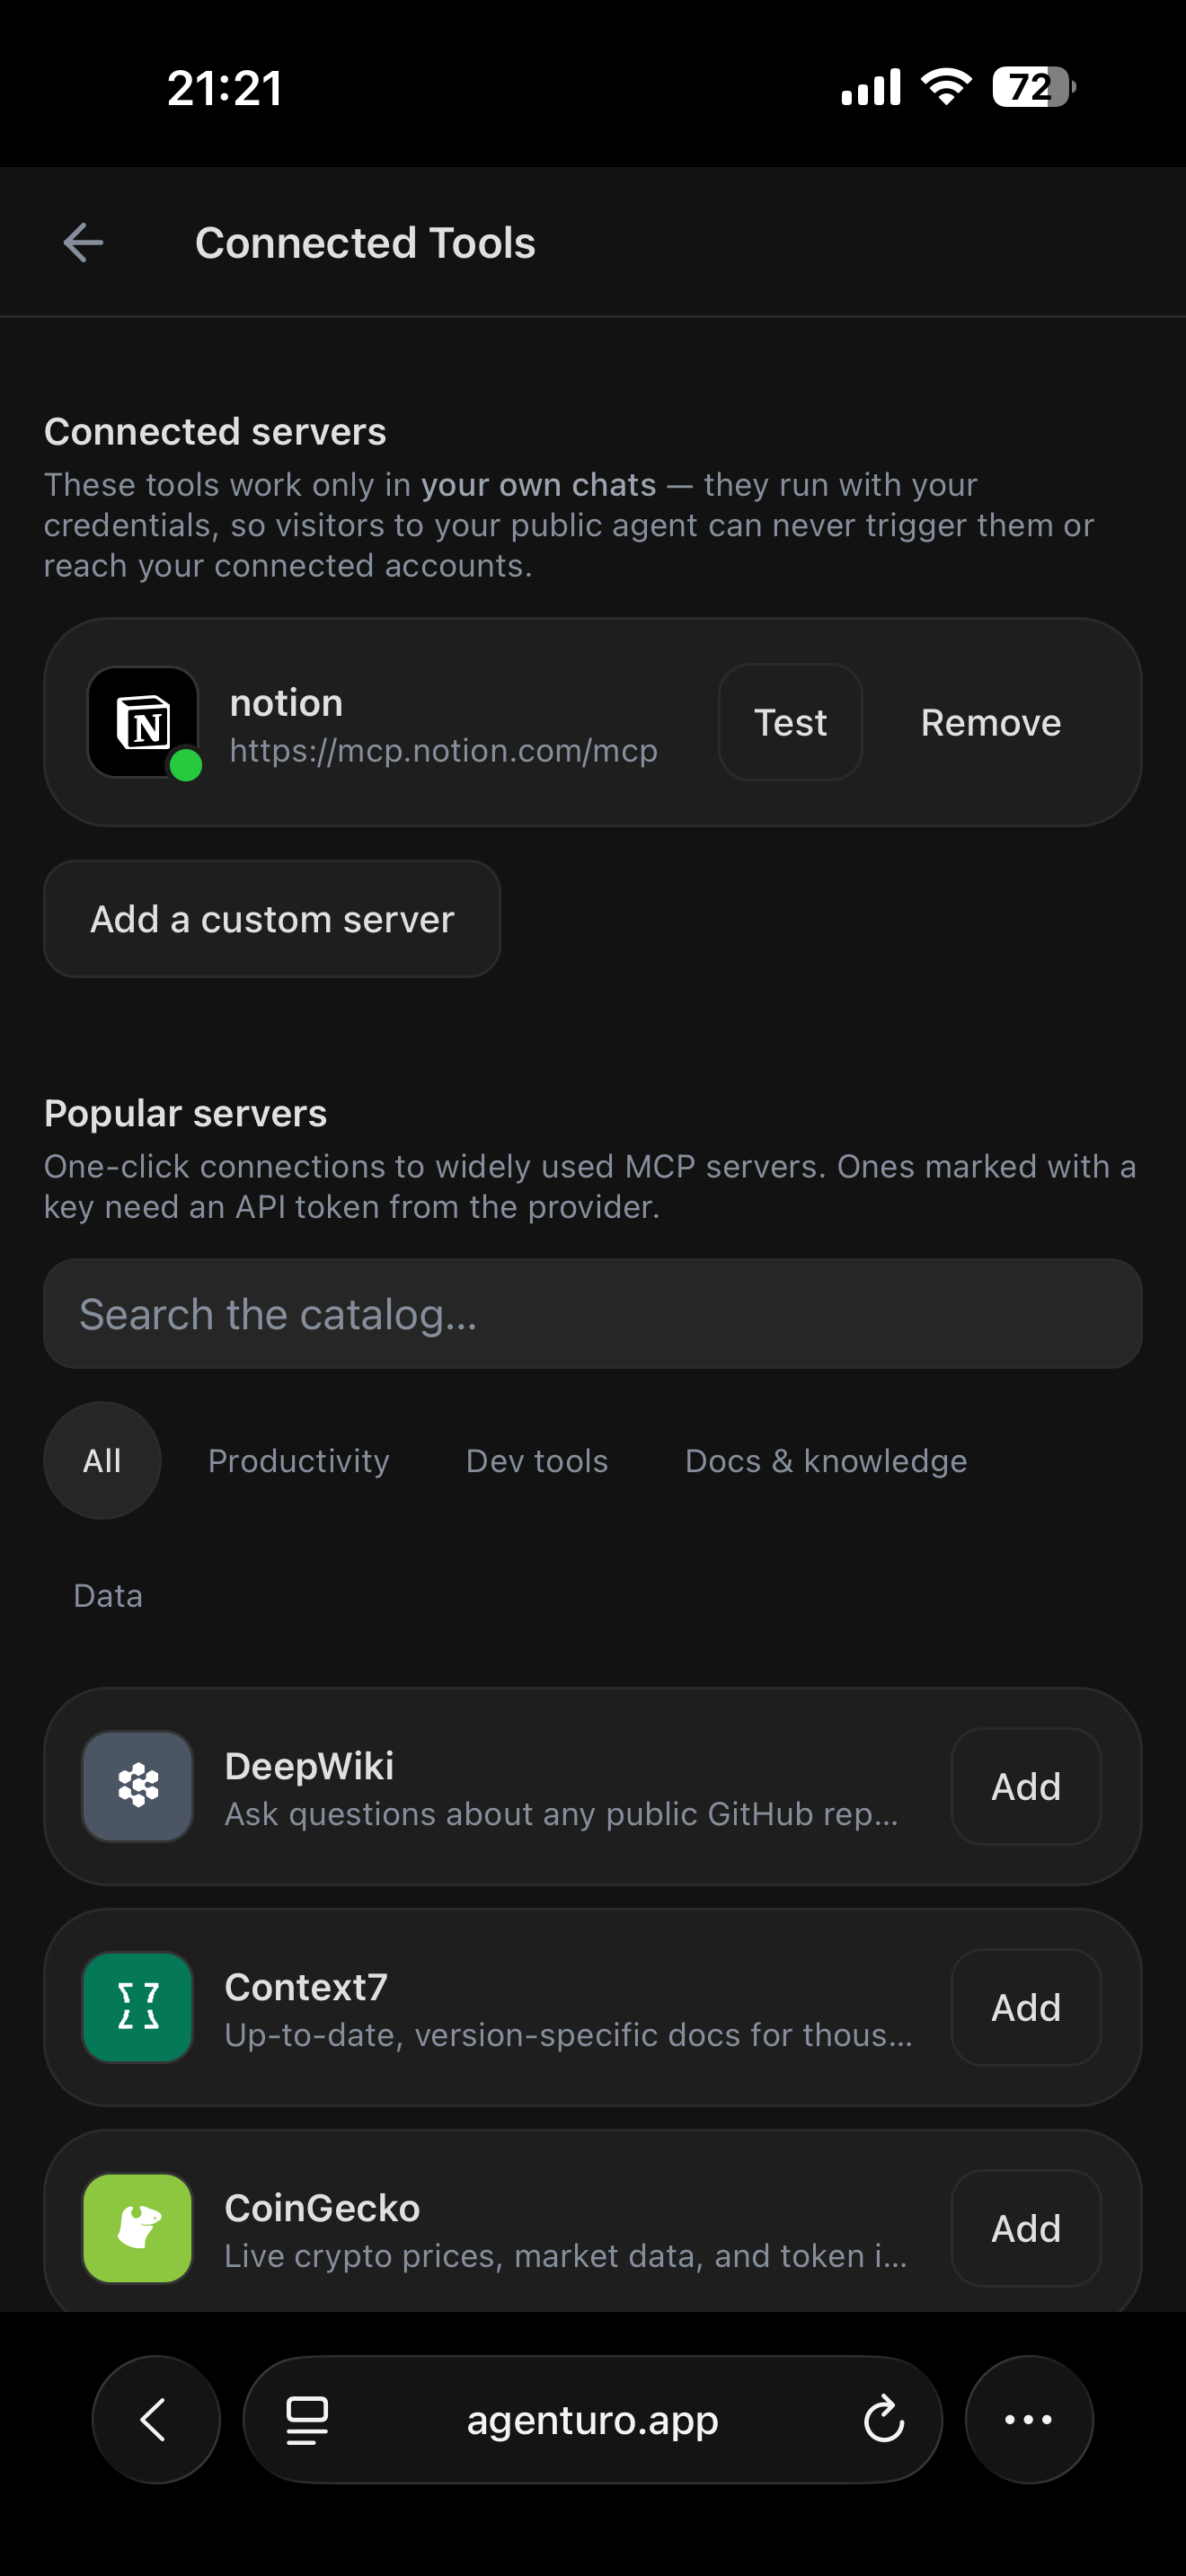Tap the browser back chevron button
Screen dimensions: 1186x2576
pos(156,2420)
